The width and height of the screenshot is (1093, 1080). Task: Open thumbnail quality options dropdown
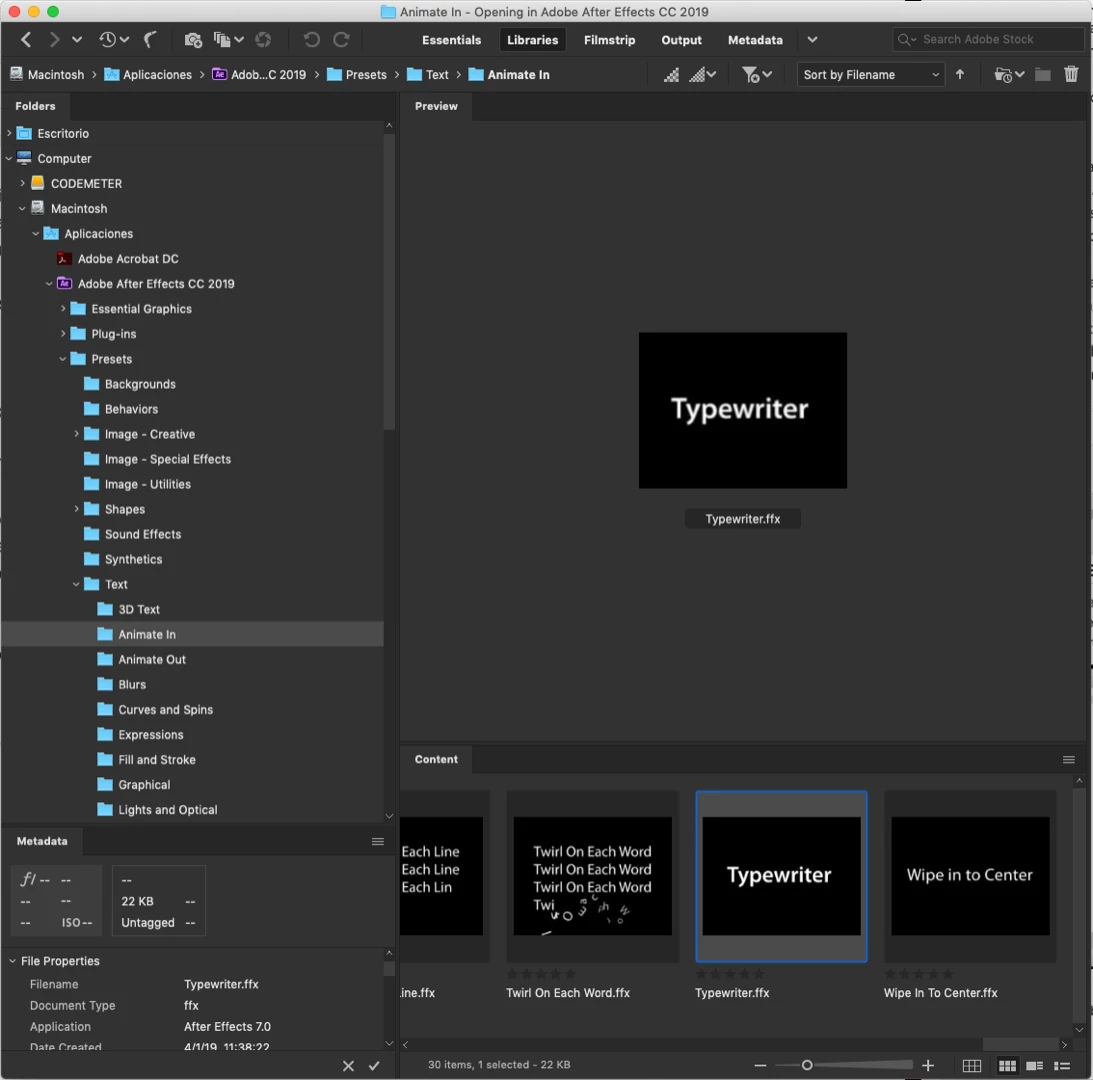pos(703,75)
